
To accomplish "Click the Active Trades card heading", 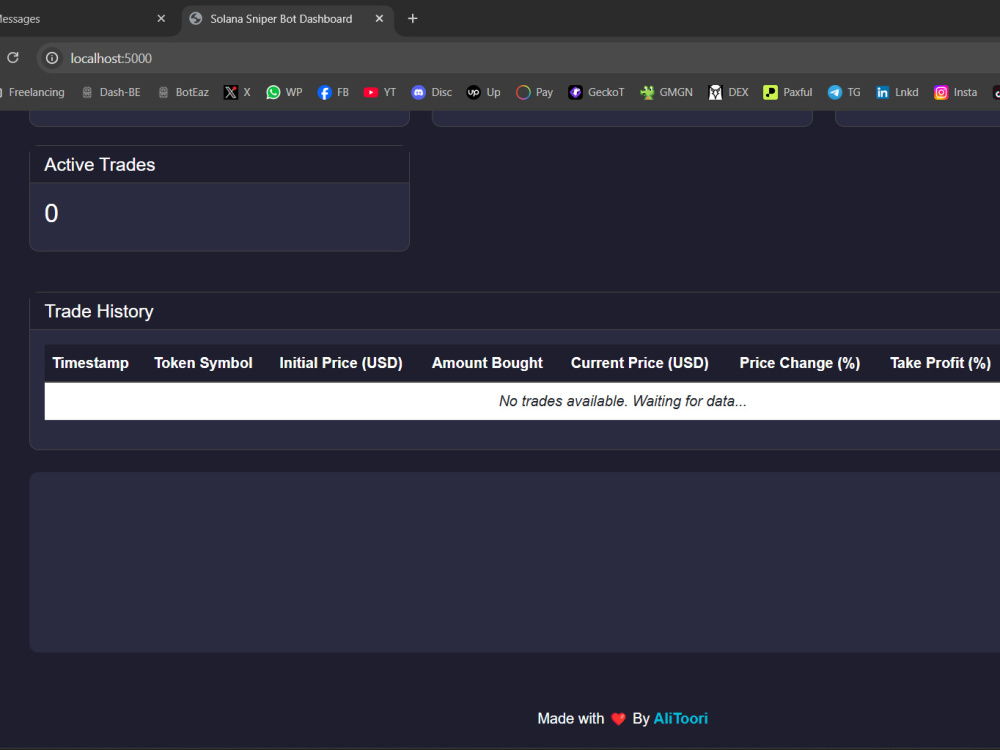I will (99, 165).
